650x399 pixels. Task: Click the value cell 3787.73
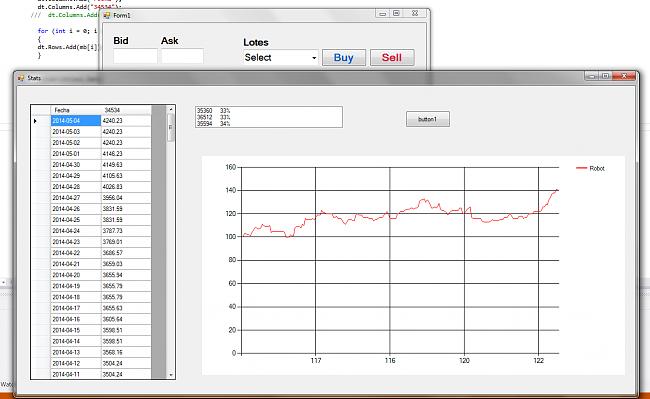(x=126, y=231)
